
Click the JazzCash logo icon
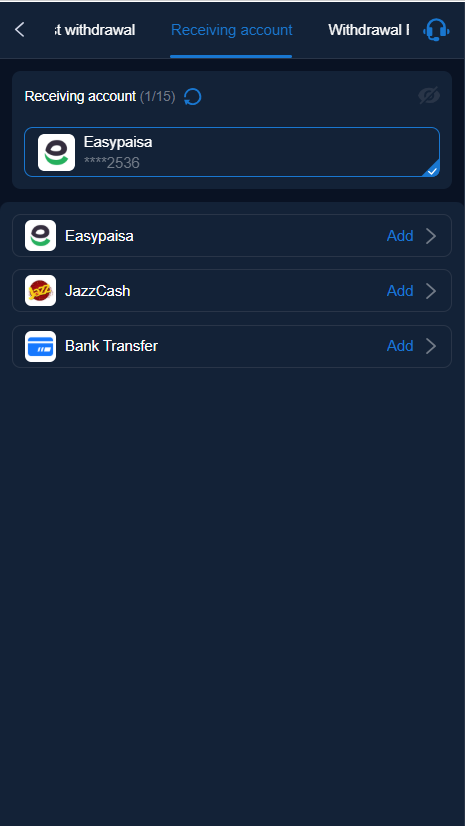tap(41, 290)
